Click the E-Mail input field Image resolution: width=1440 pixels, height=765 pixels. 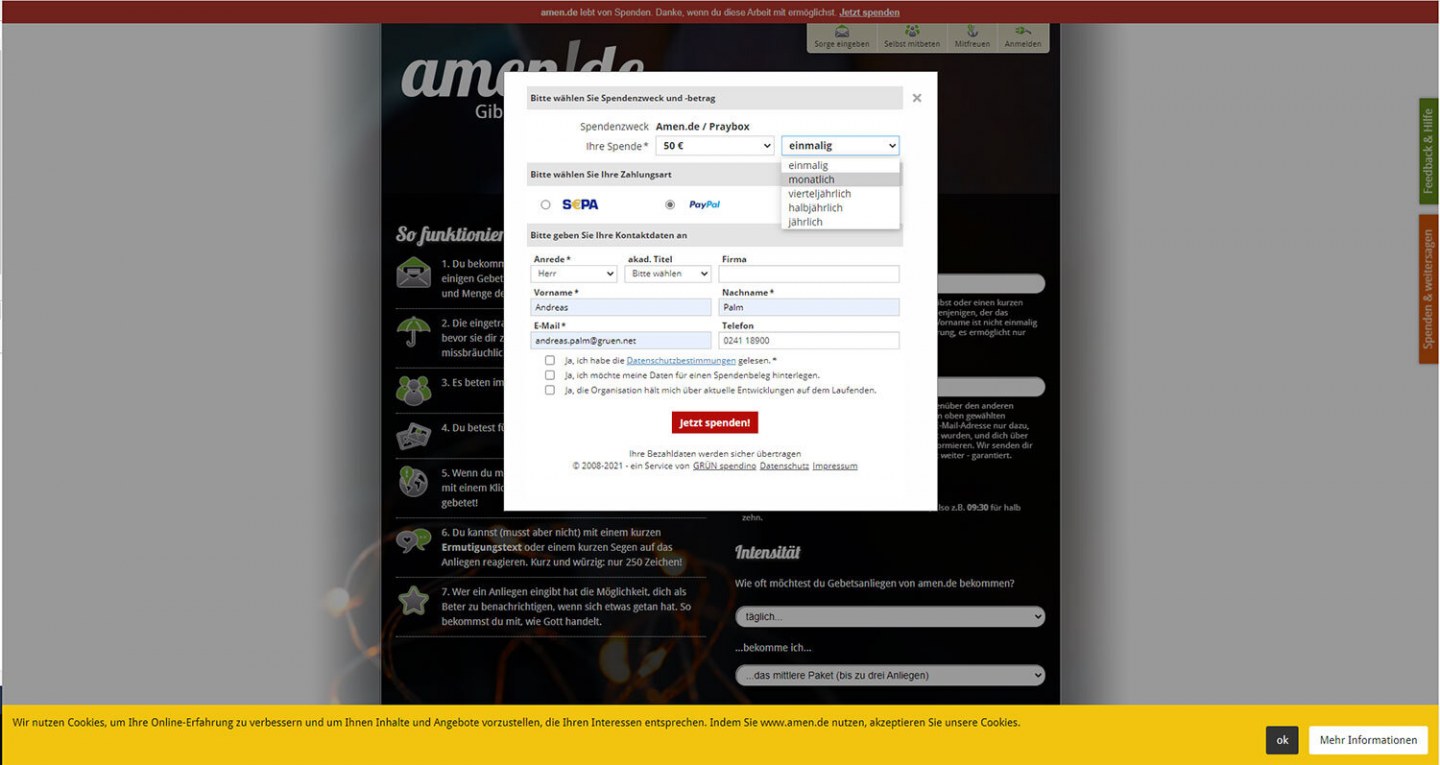[621, 341]
